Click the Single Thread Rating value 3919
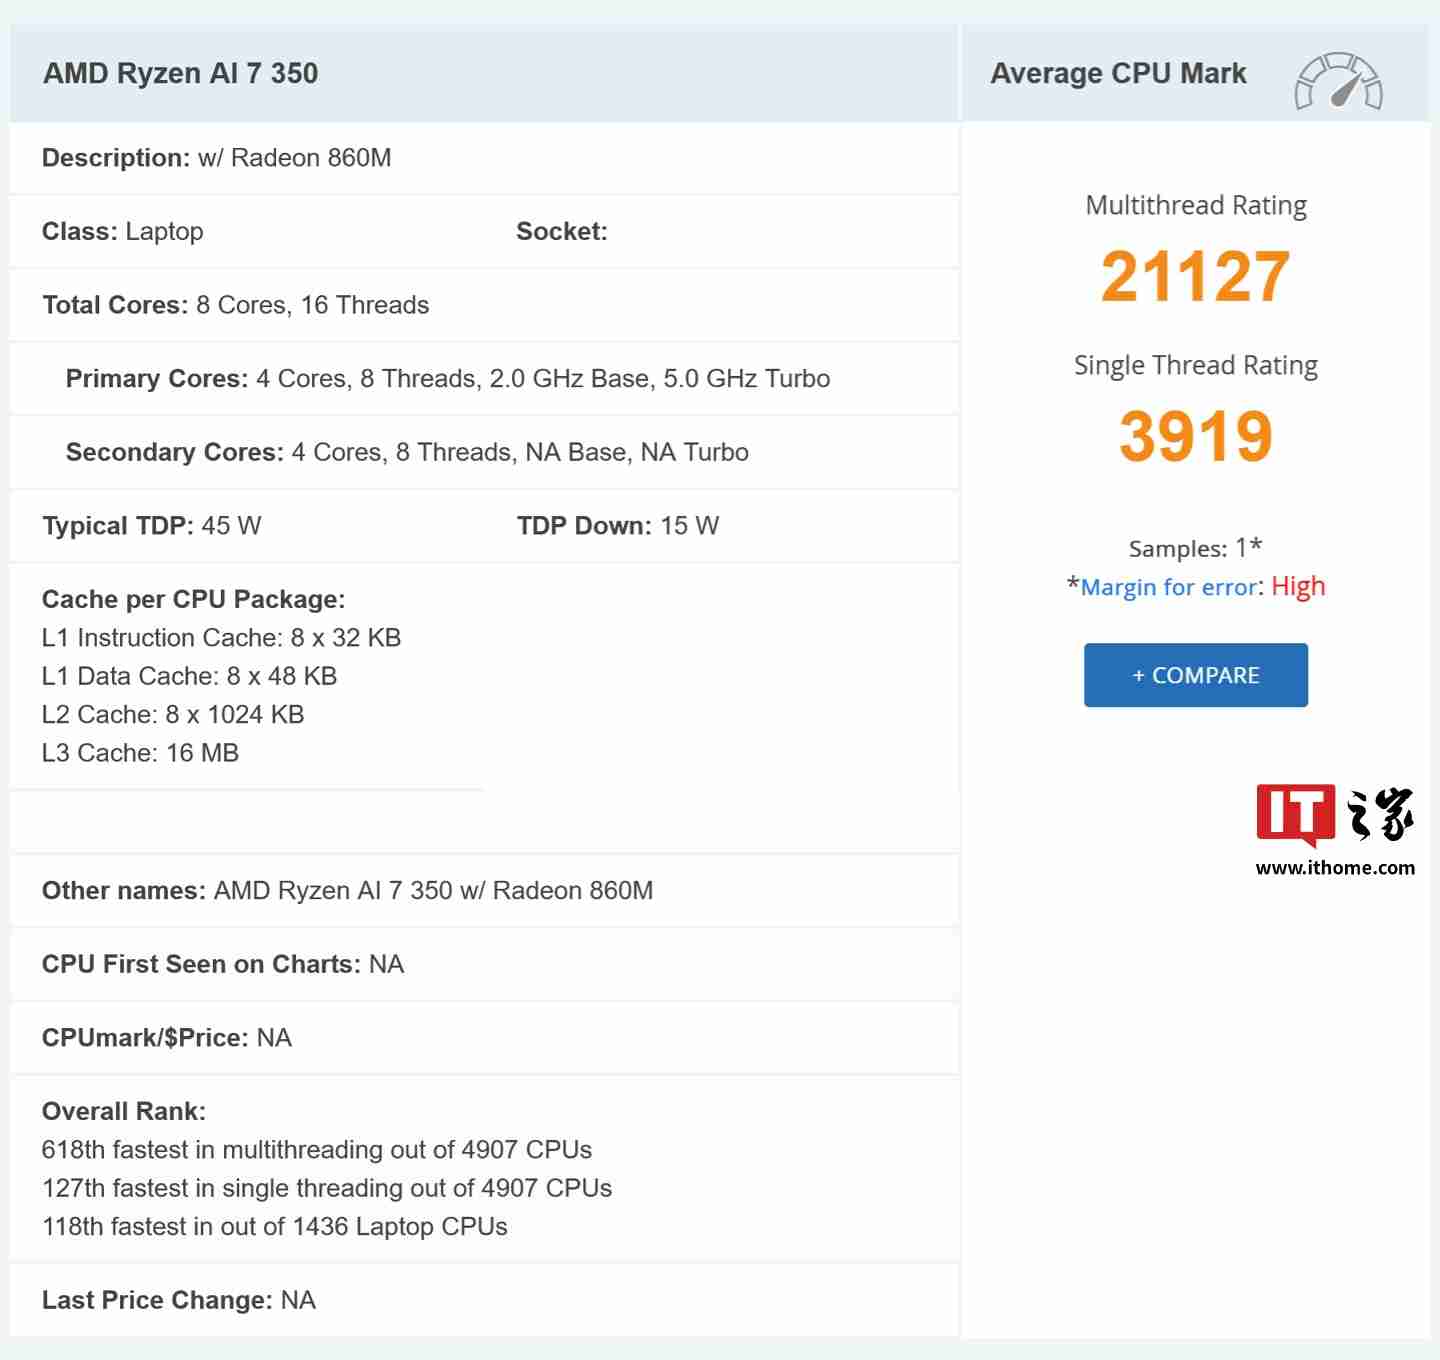Image resolution: width=1440 pixels, height=1360 pixels. click(1196, 435)
